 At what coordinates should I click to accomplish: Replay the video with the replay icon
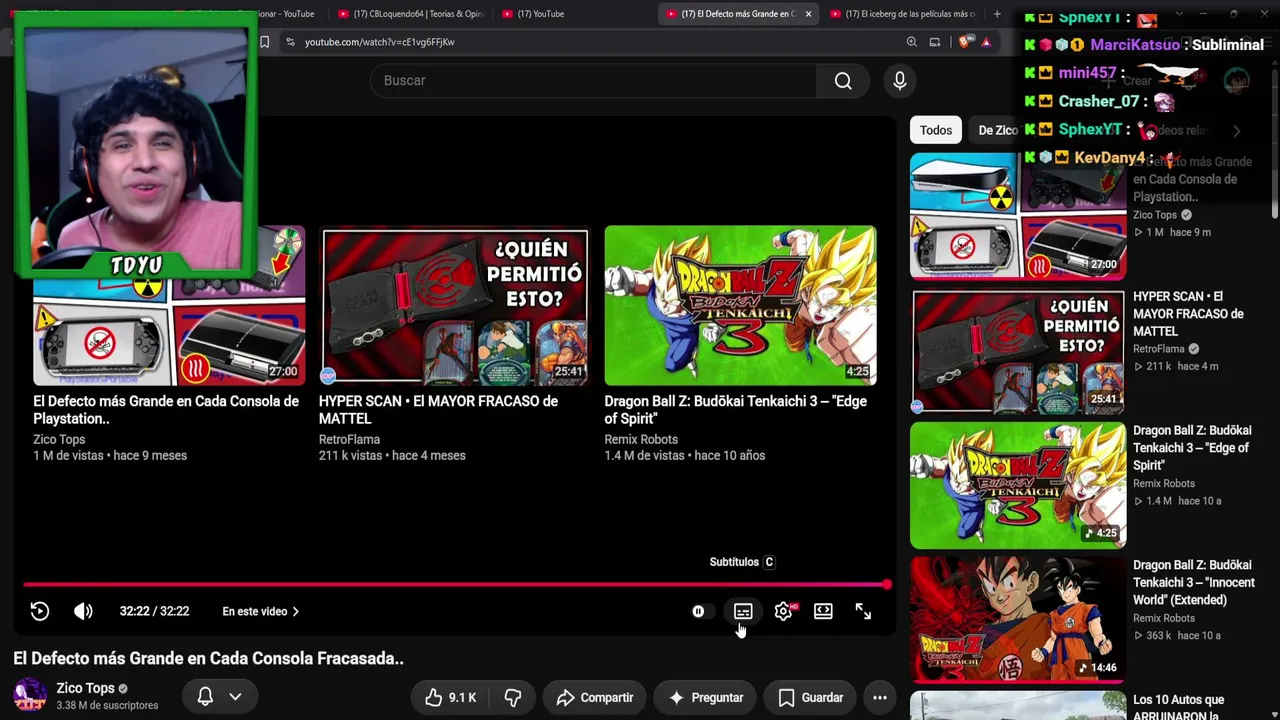click(40, 611)
